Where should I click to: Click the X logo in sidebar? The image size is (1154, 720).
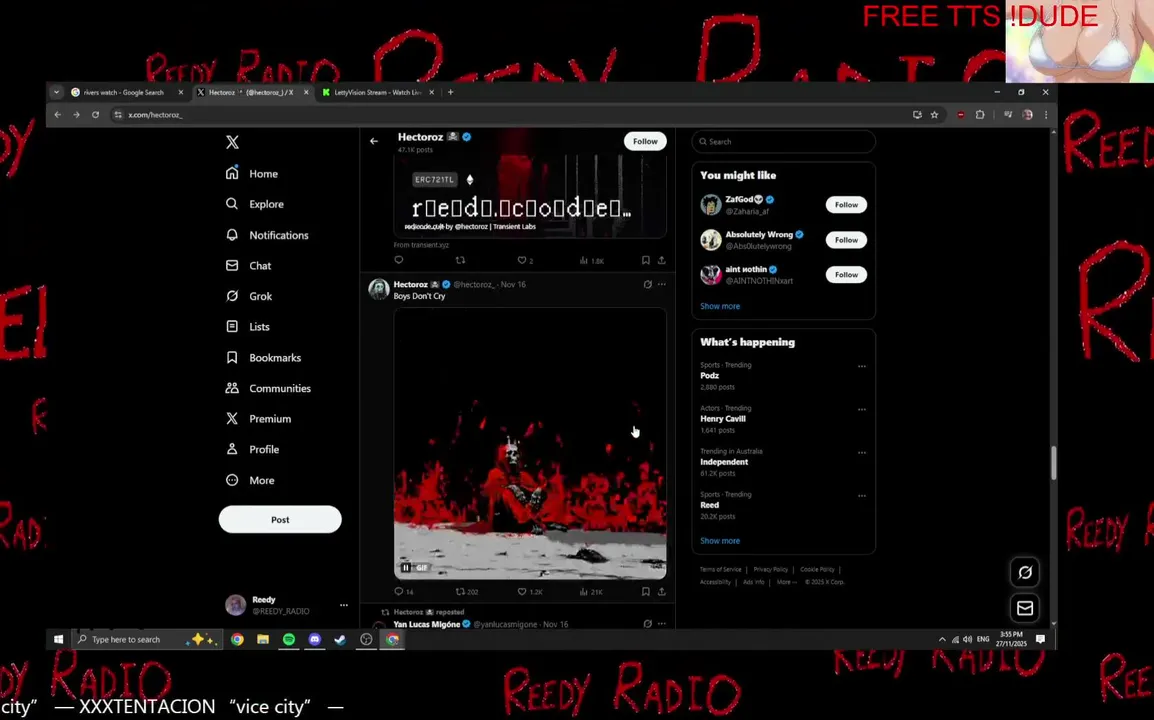[x=232, y=142]
